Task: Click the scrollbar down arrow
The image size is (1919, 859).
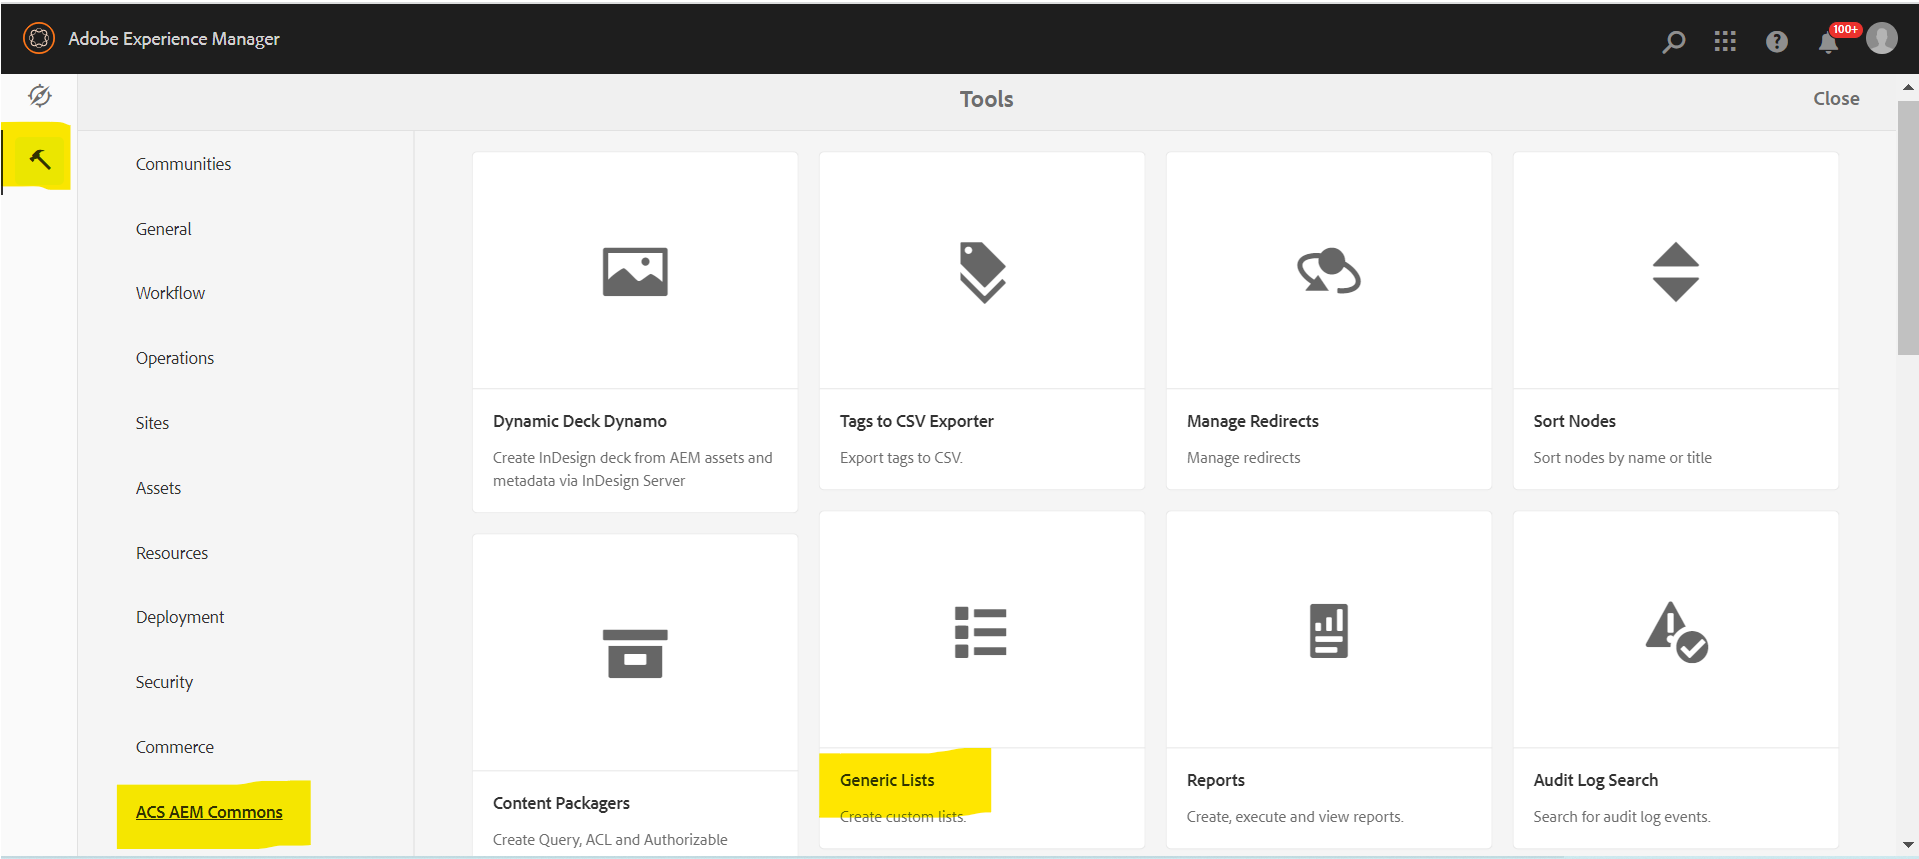Action: click(x=1908, y=845)
